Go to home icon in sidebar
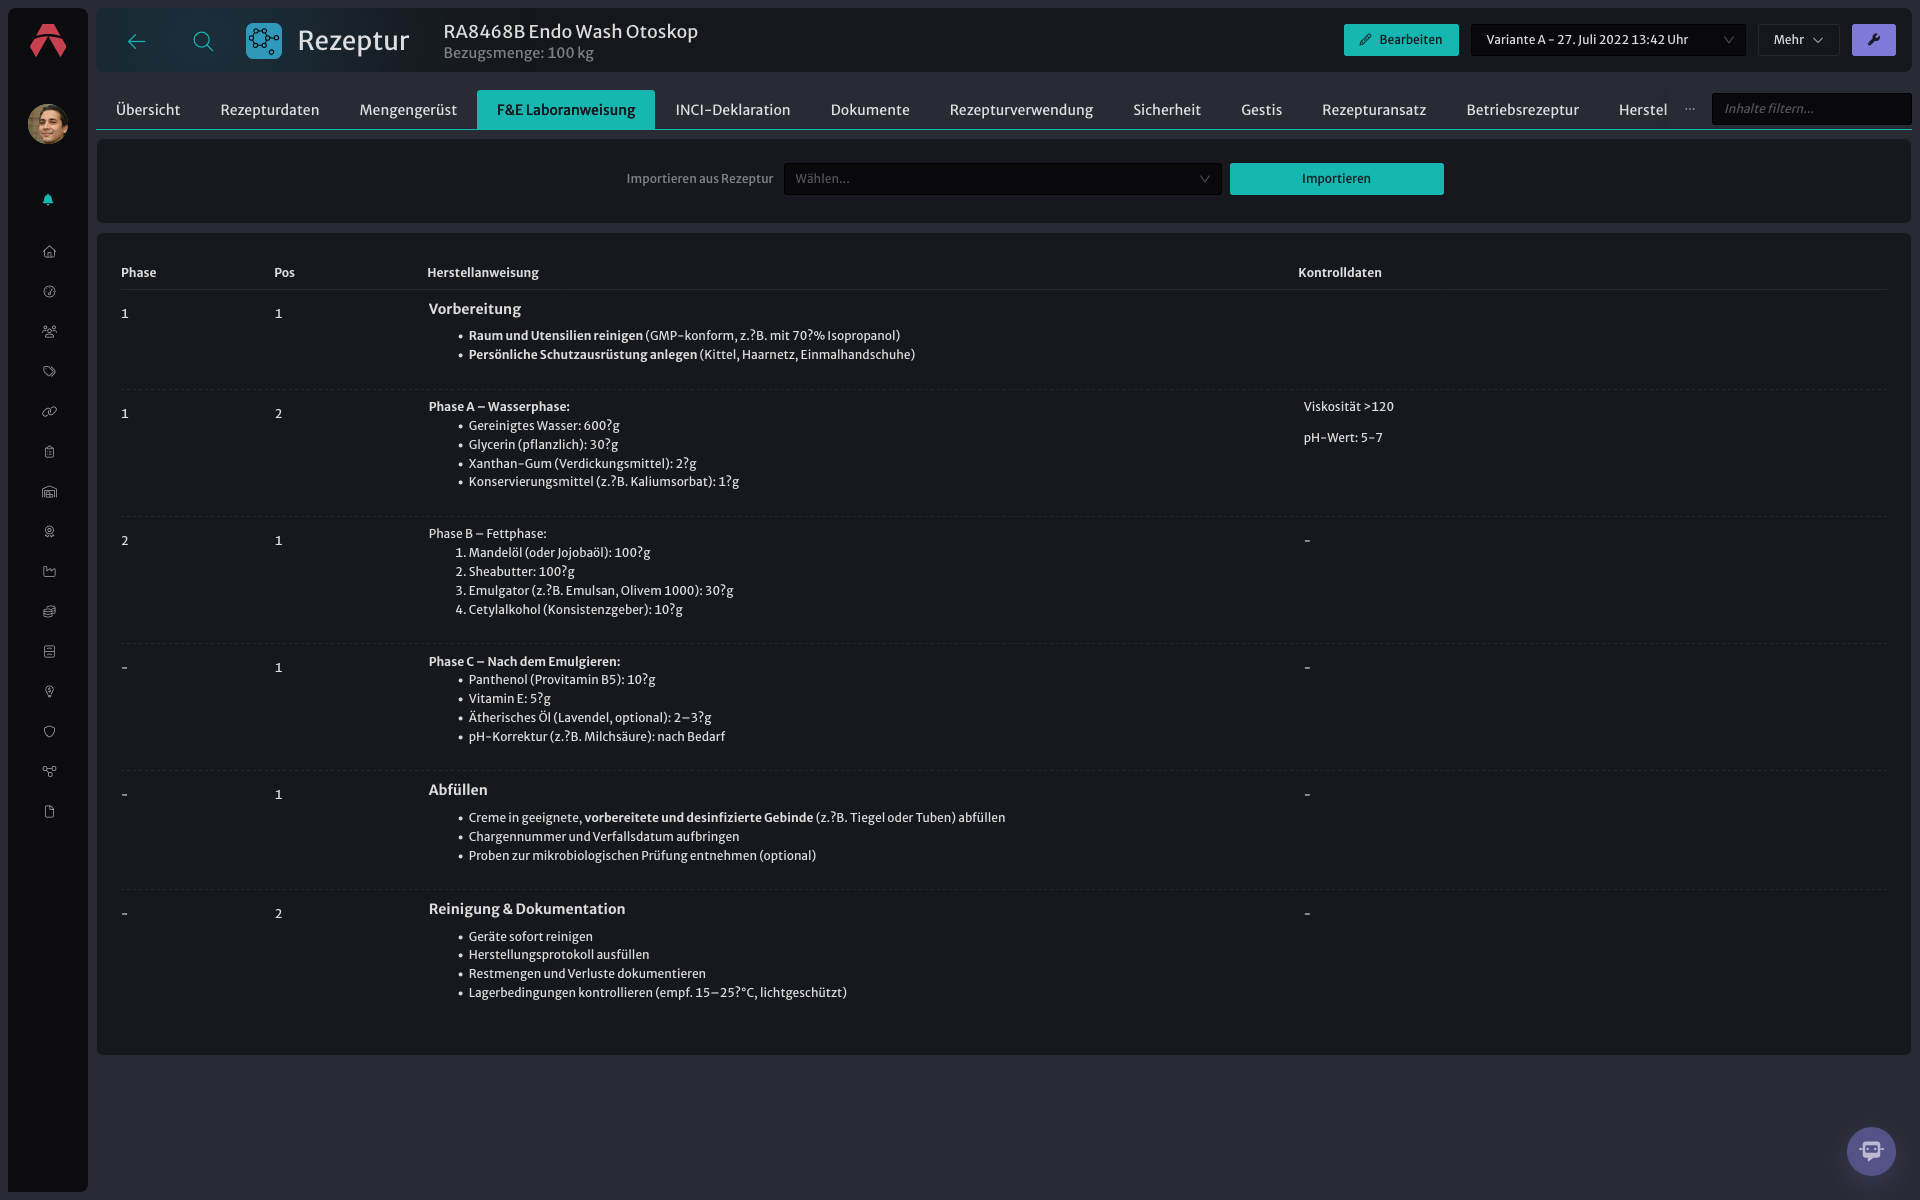The width and height of the screenshot is (1920, 1200). 49,252
